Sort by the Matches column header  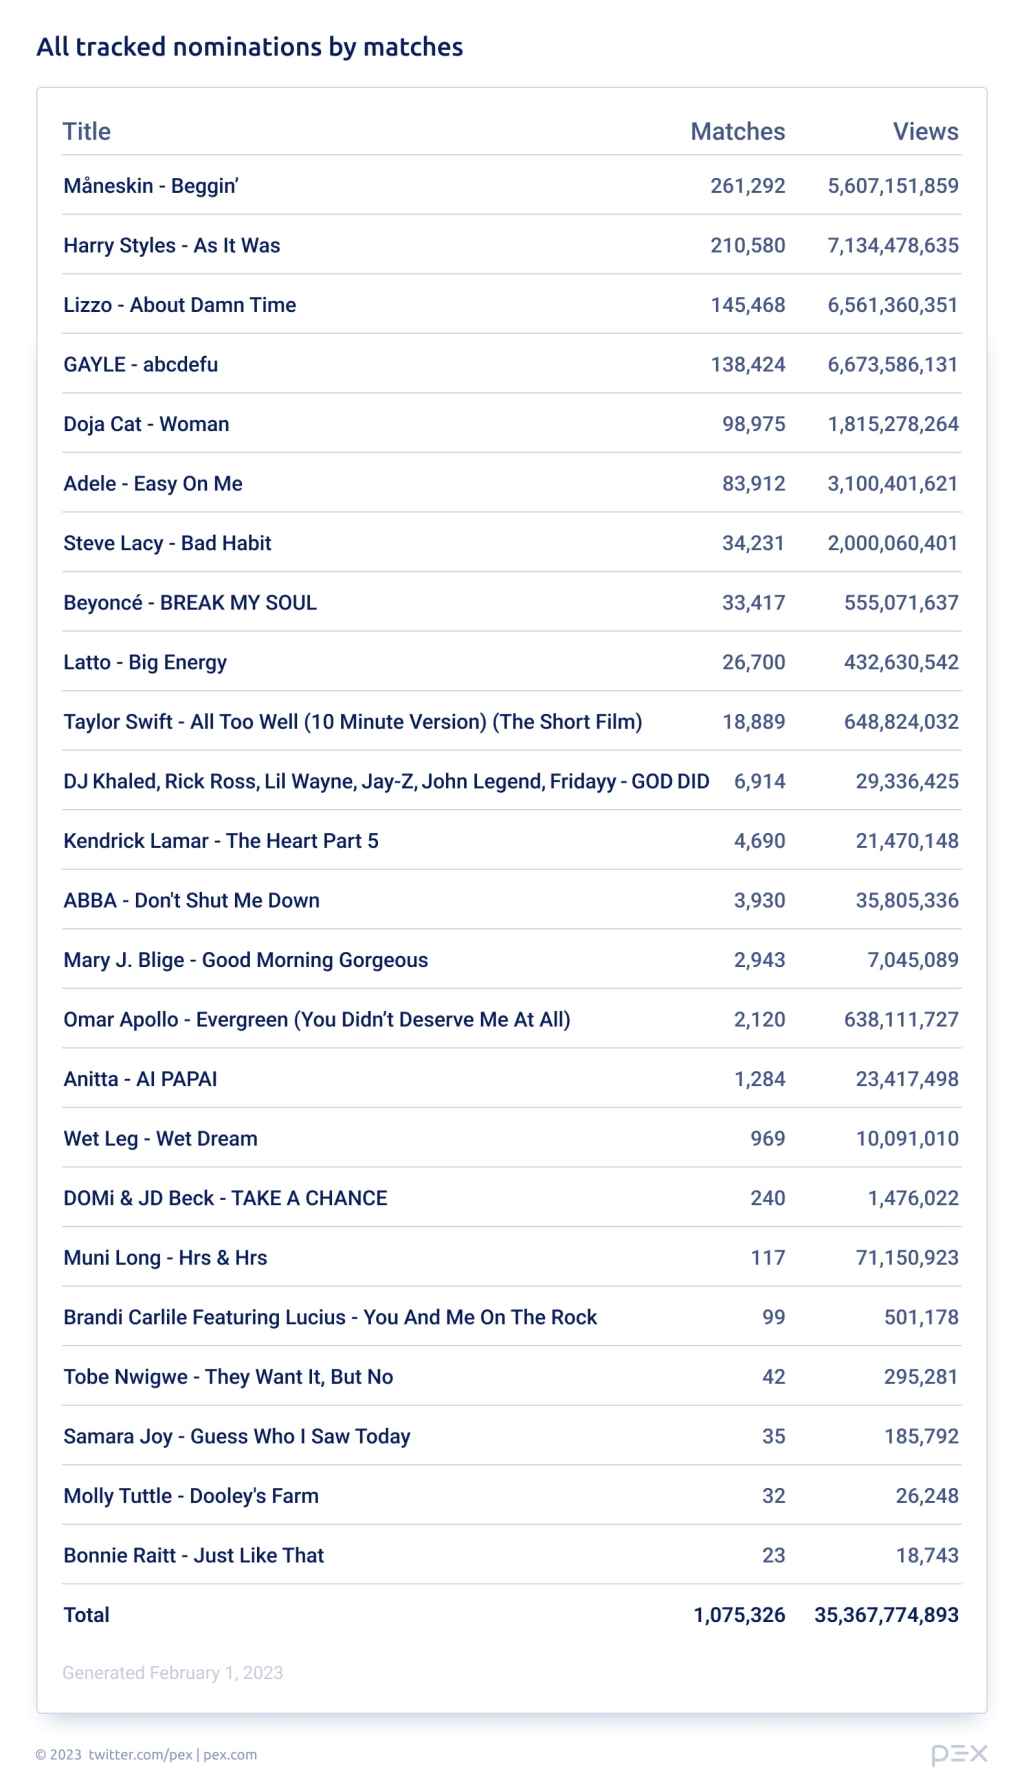tap(737, 131)
